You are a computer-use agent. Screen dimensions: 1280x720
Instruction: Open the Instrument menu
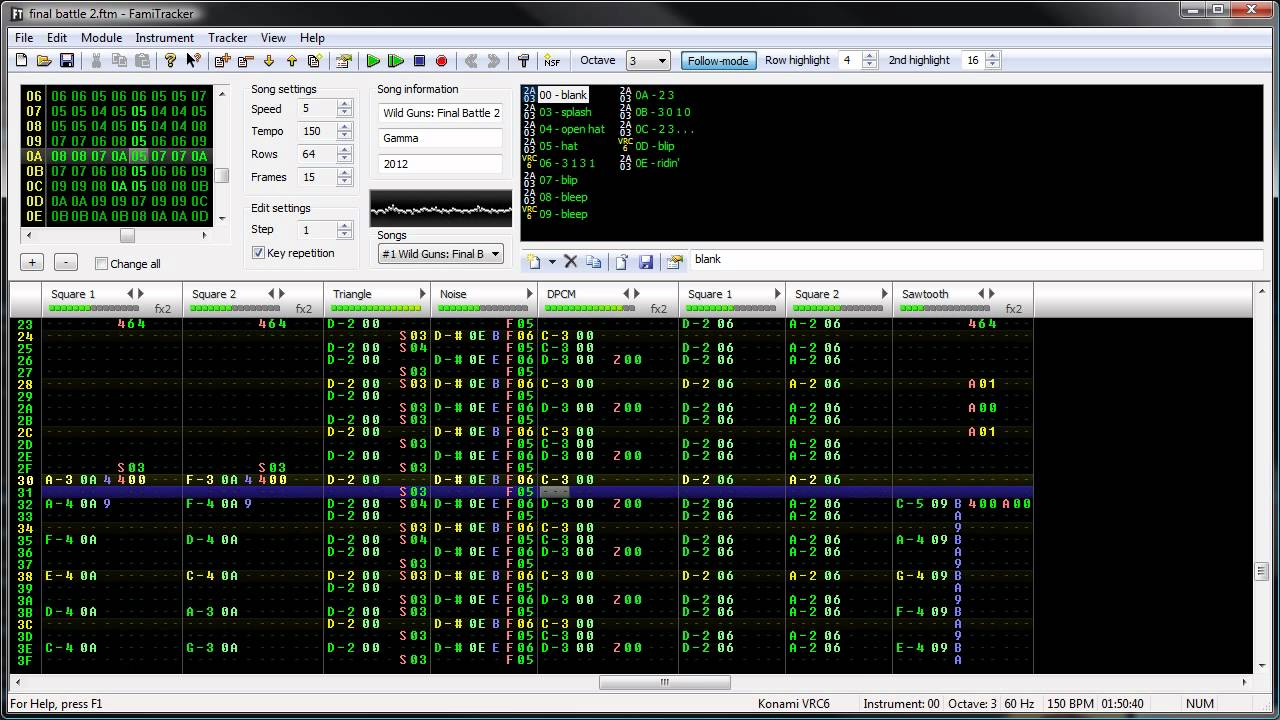(165, 38)
